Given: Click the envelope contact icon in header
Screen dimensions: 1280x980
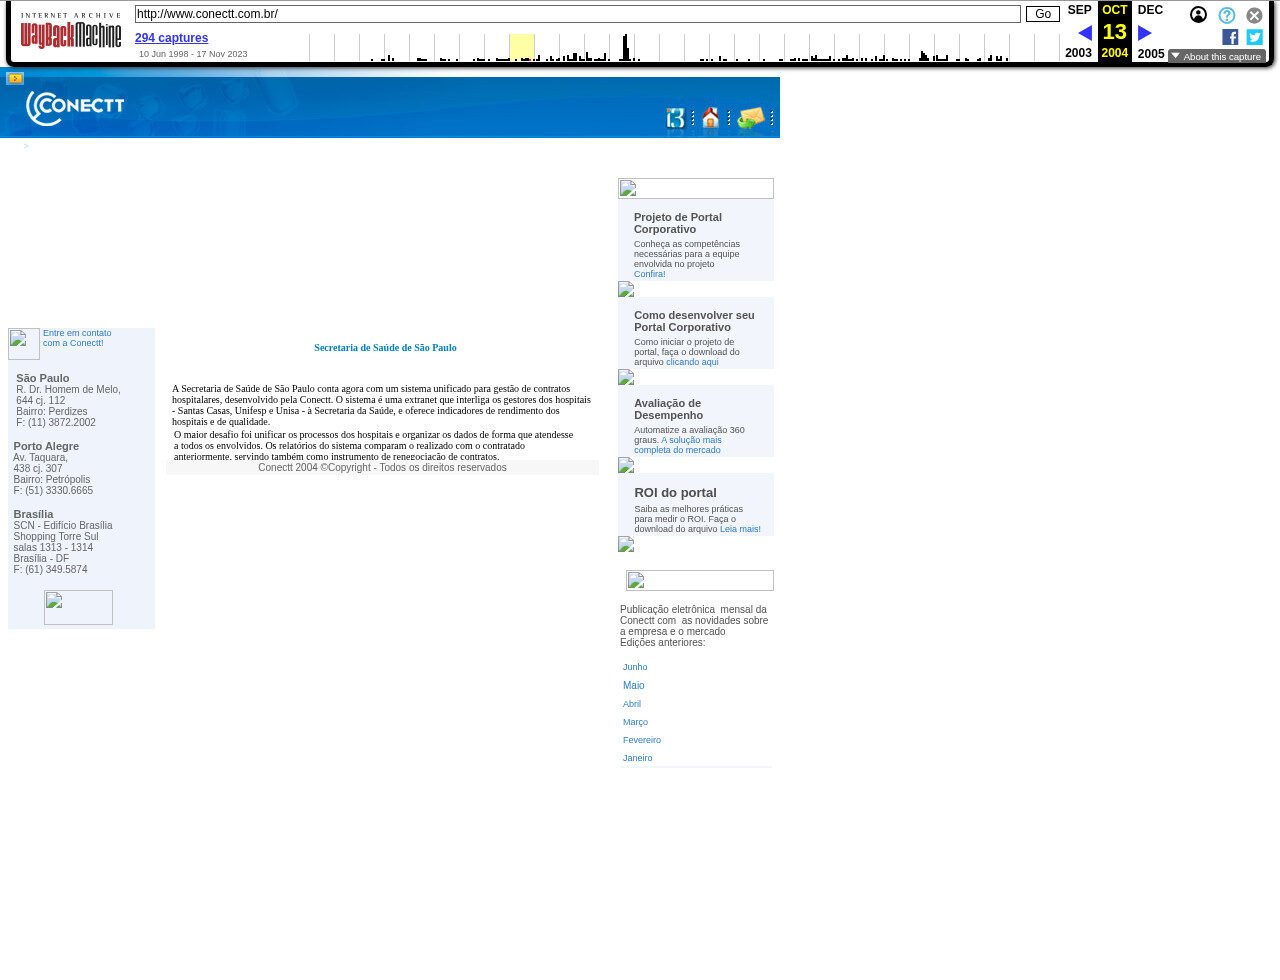Looking at the screenshot, I should click(751, 119).
